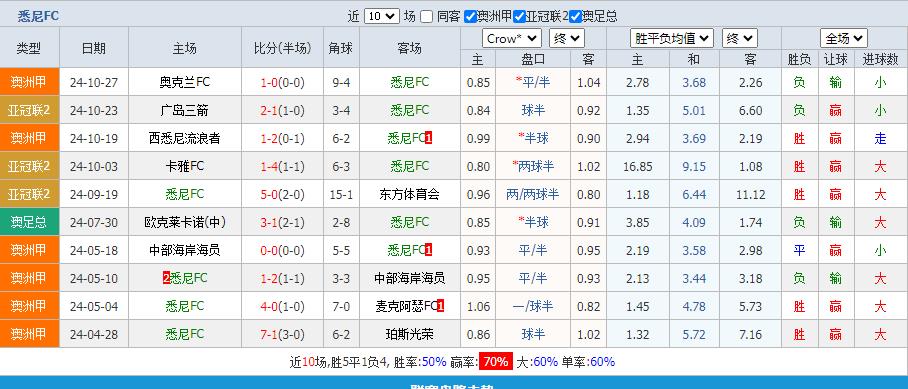Image resolution: width=908 pixels, height=389 pixels.
Task: Open 珀斯光荣 away team link
Action: 409,334
